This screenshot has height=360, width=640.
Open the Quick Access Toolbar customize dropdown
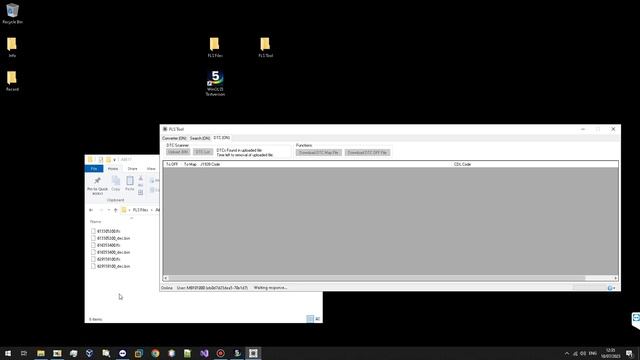[x=115, y=160]
